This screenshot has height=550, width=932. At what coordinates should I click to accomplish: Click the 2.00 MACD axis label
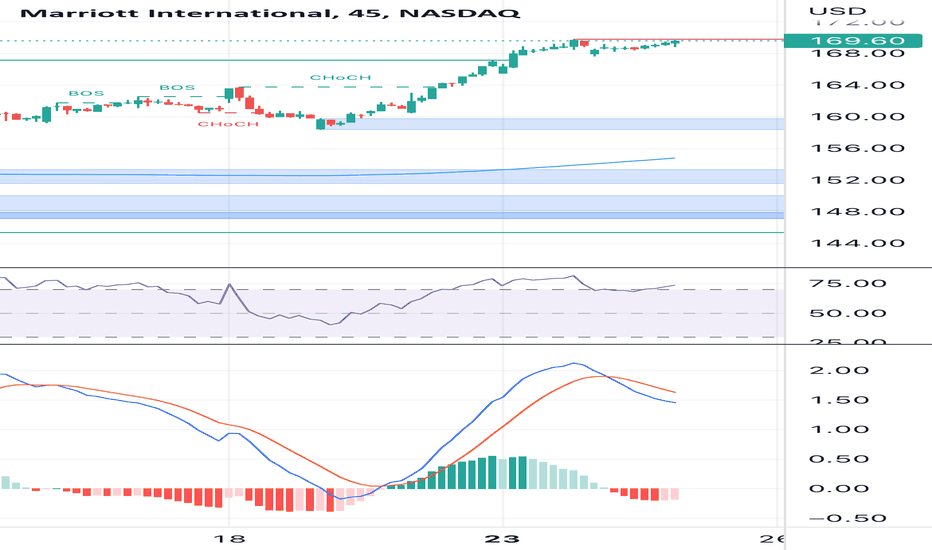[839, 370]
